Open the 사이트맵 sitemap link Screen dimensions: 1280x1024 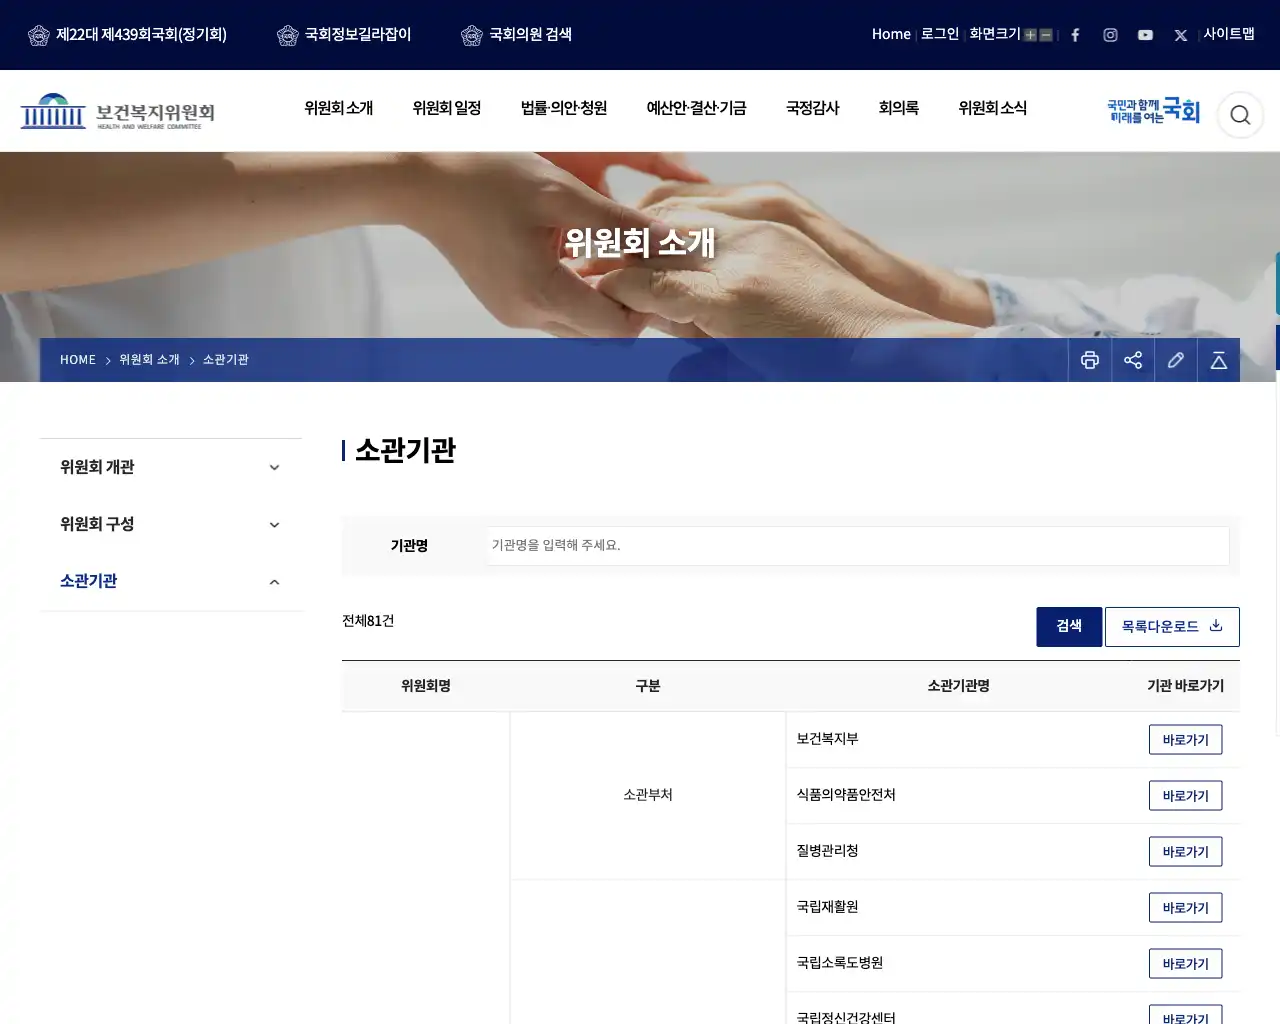pos(1229,34)
